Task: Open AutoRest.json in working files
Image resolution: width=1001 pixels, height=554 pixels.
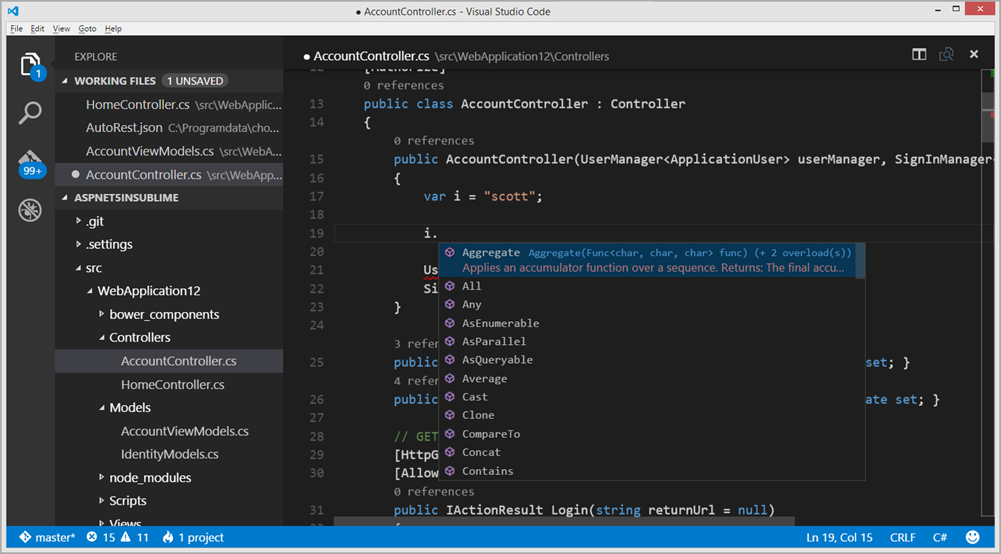Action: click(169, 128)
